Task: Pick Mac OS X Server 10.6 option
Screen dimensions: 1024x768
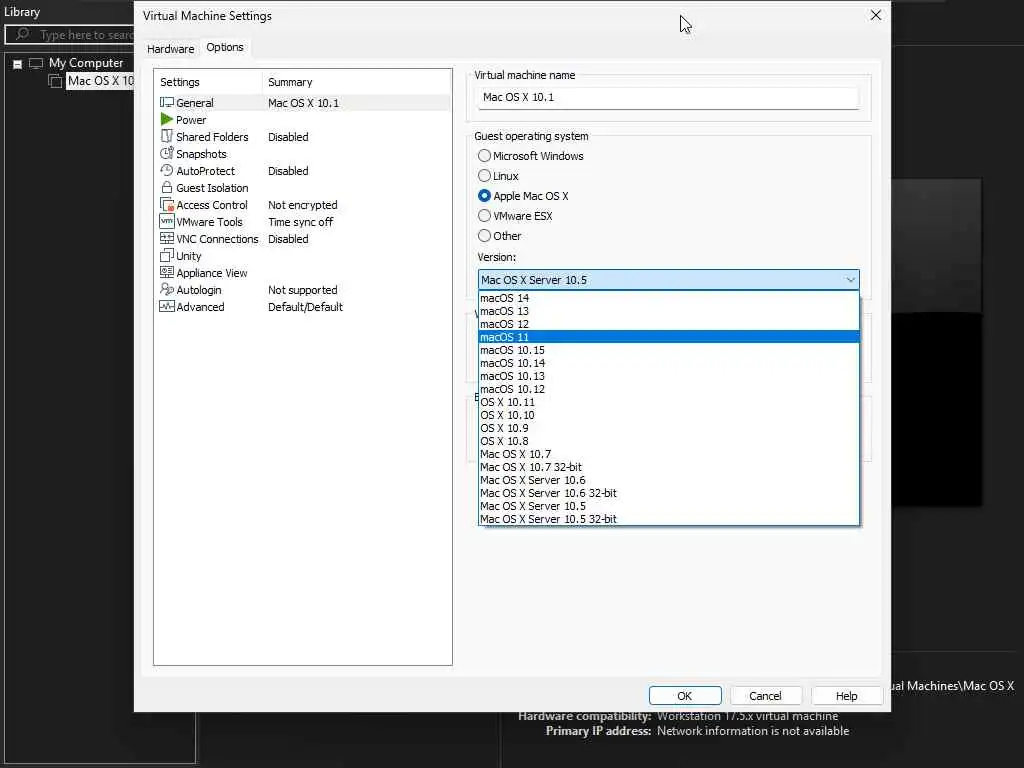Action: [669, 480]
